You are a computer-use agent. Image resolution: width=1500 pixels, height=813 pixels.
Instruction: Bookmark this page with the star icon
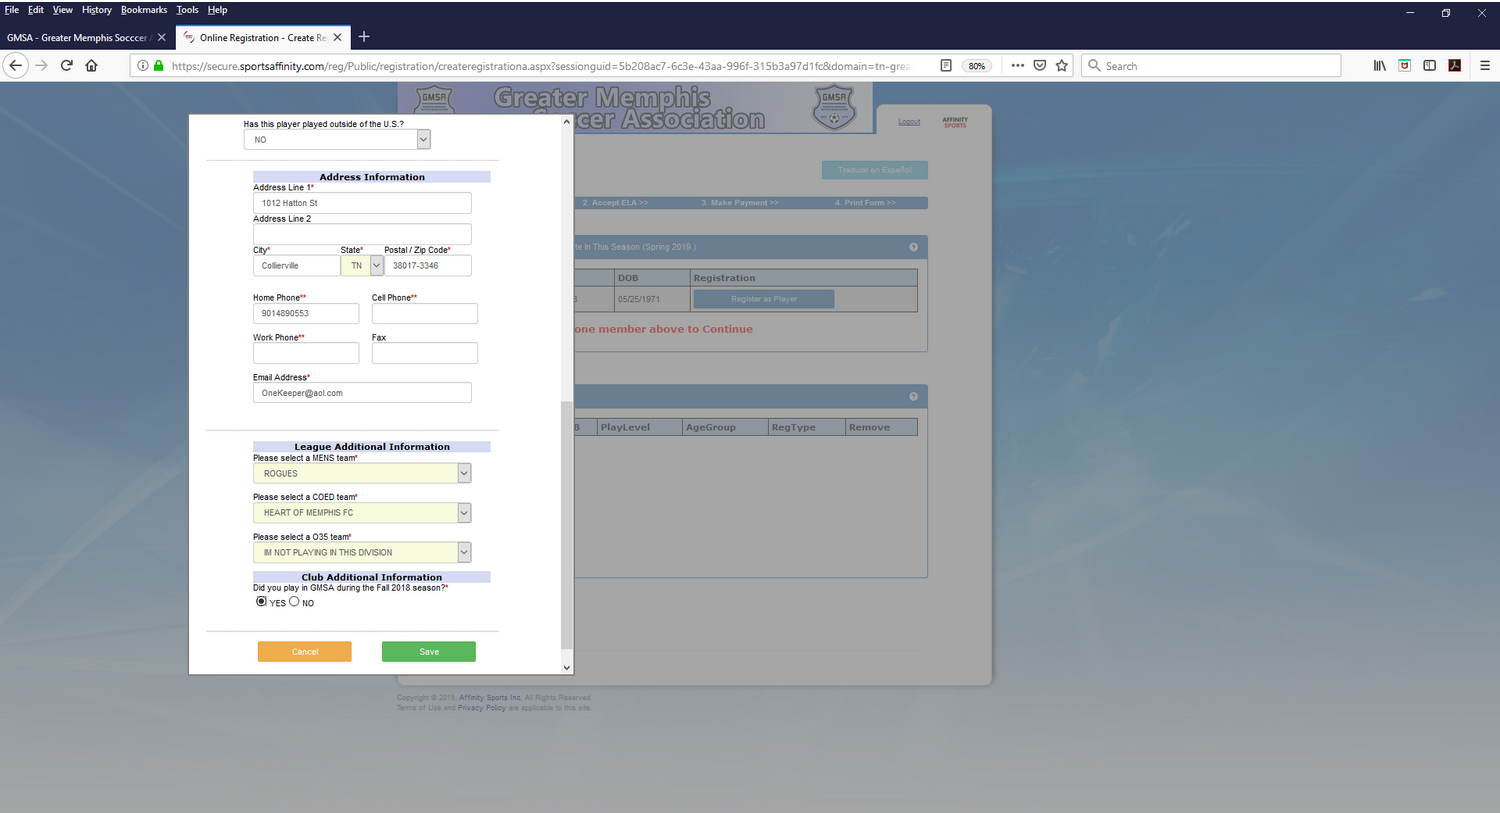(1062, 66)
